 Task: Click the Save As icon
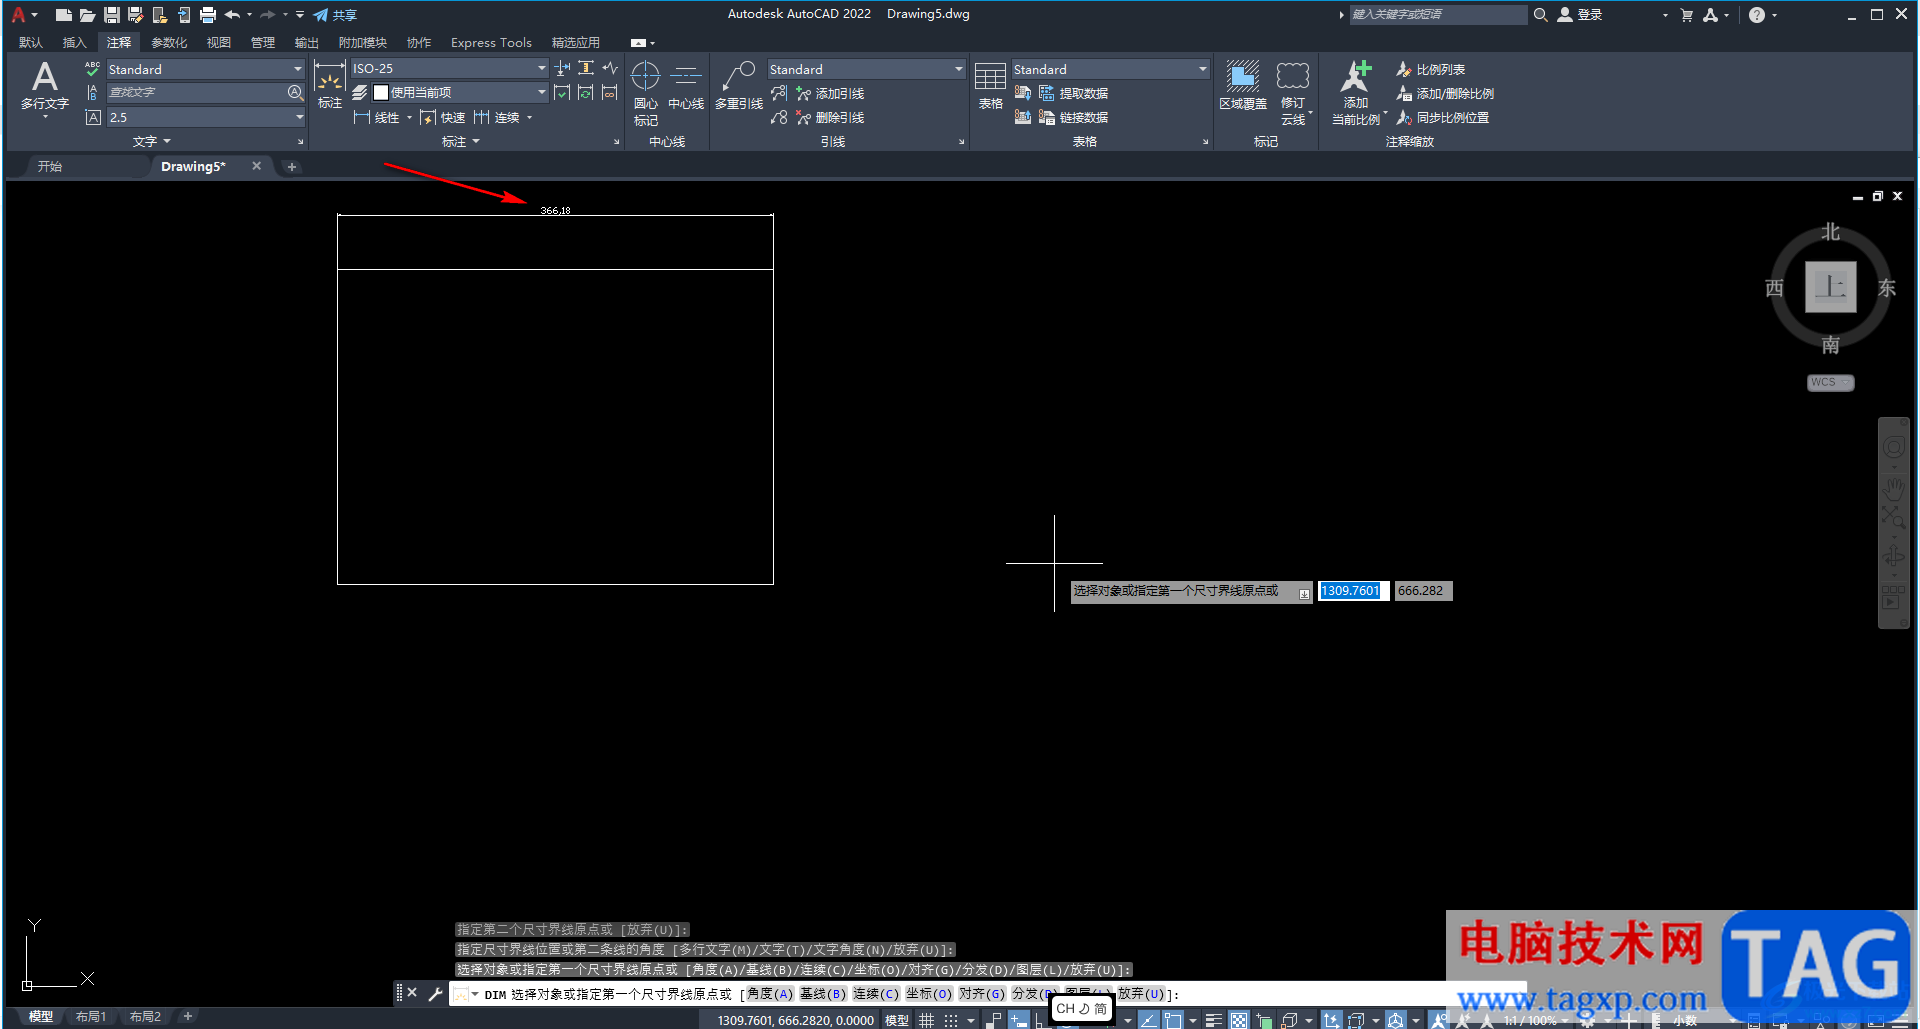pos(135,15)
